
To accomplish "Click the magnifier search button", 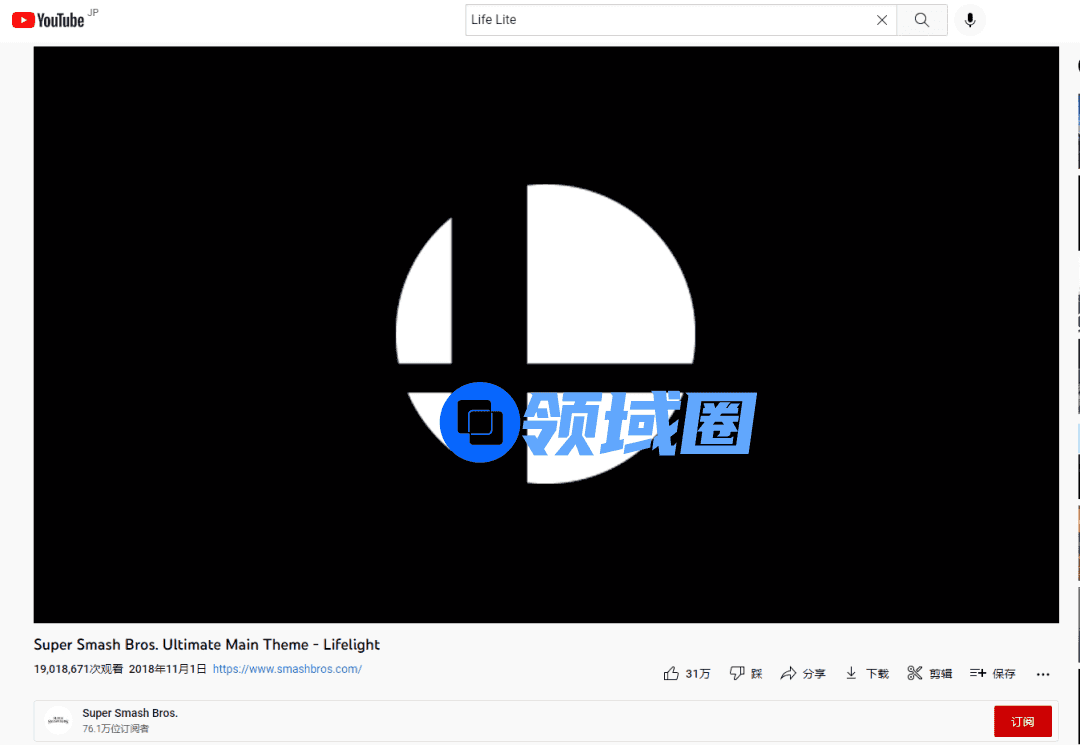I will (922, 20).
